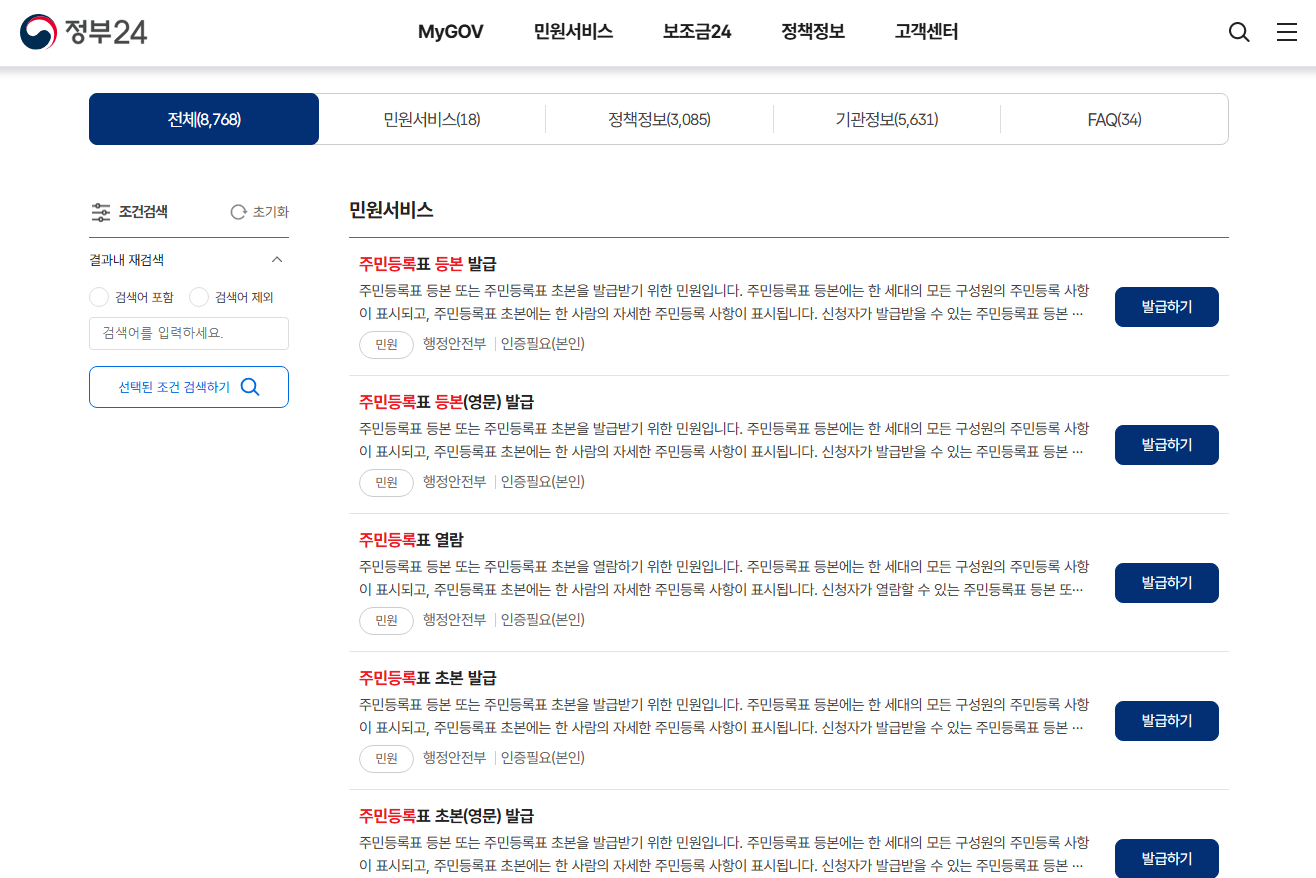This screenshot has height=878, width=1316.
Task: Switch to the FAQ(34) tab
Action: coord(1114,118)
